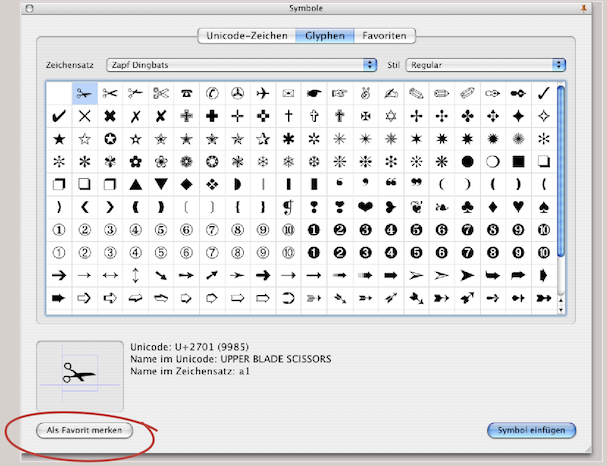Select the highlighted upper blade scissors glyph

pyautogui.click(x=84, y=93)
